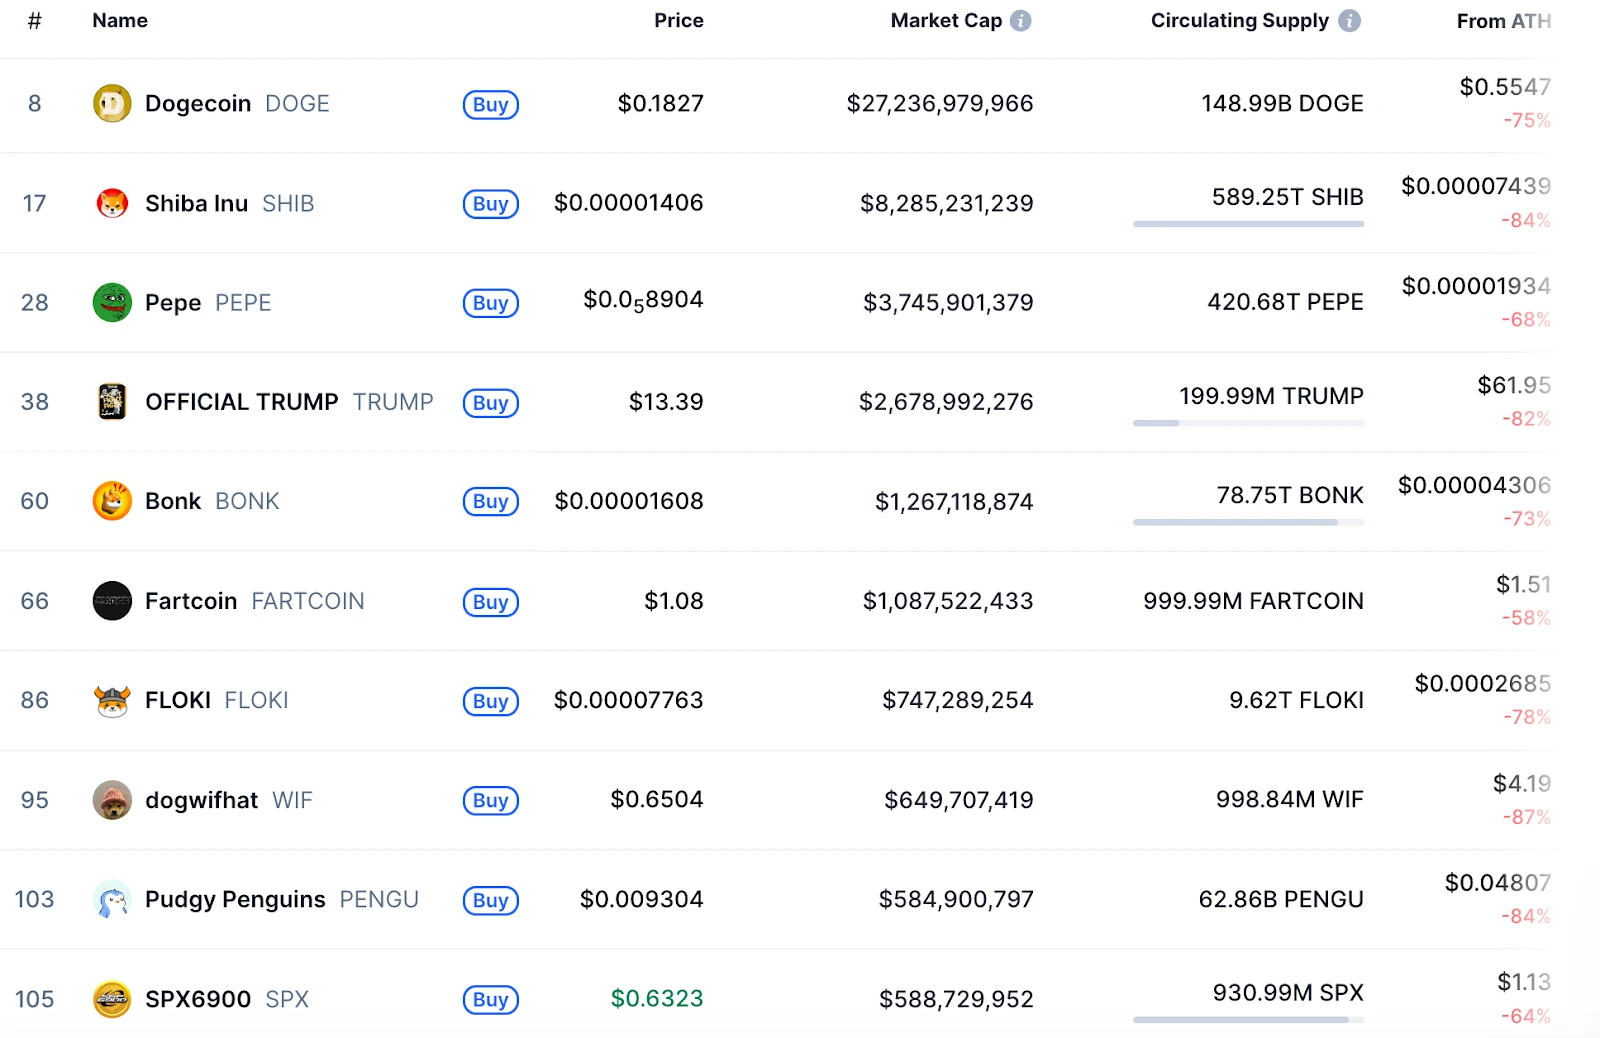
Task: Click the Pudgy Penguins logo
Action: (112, 899)
